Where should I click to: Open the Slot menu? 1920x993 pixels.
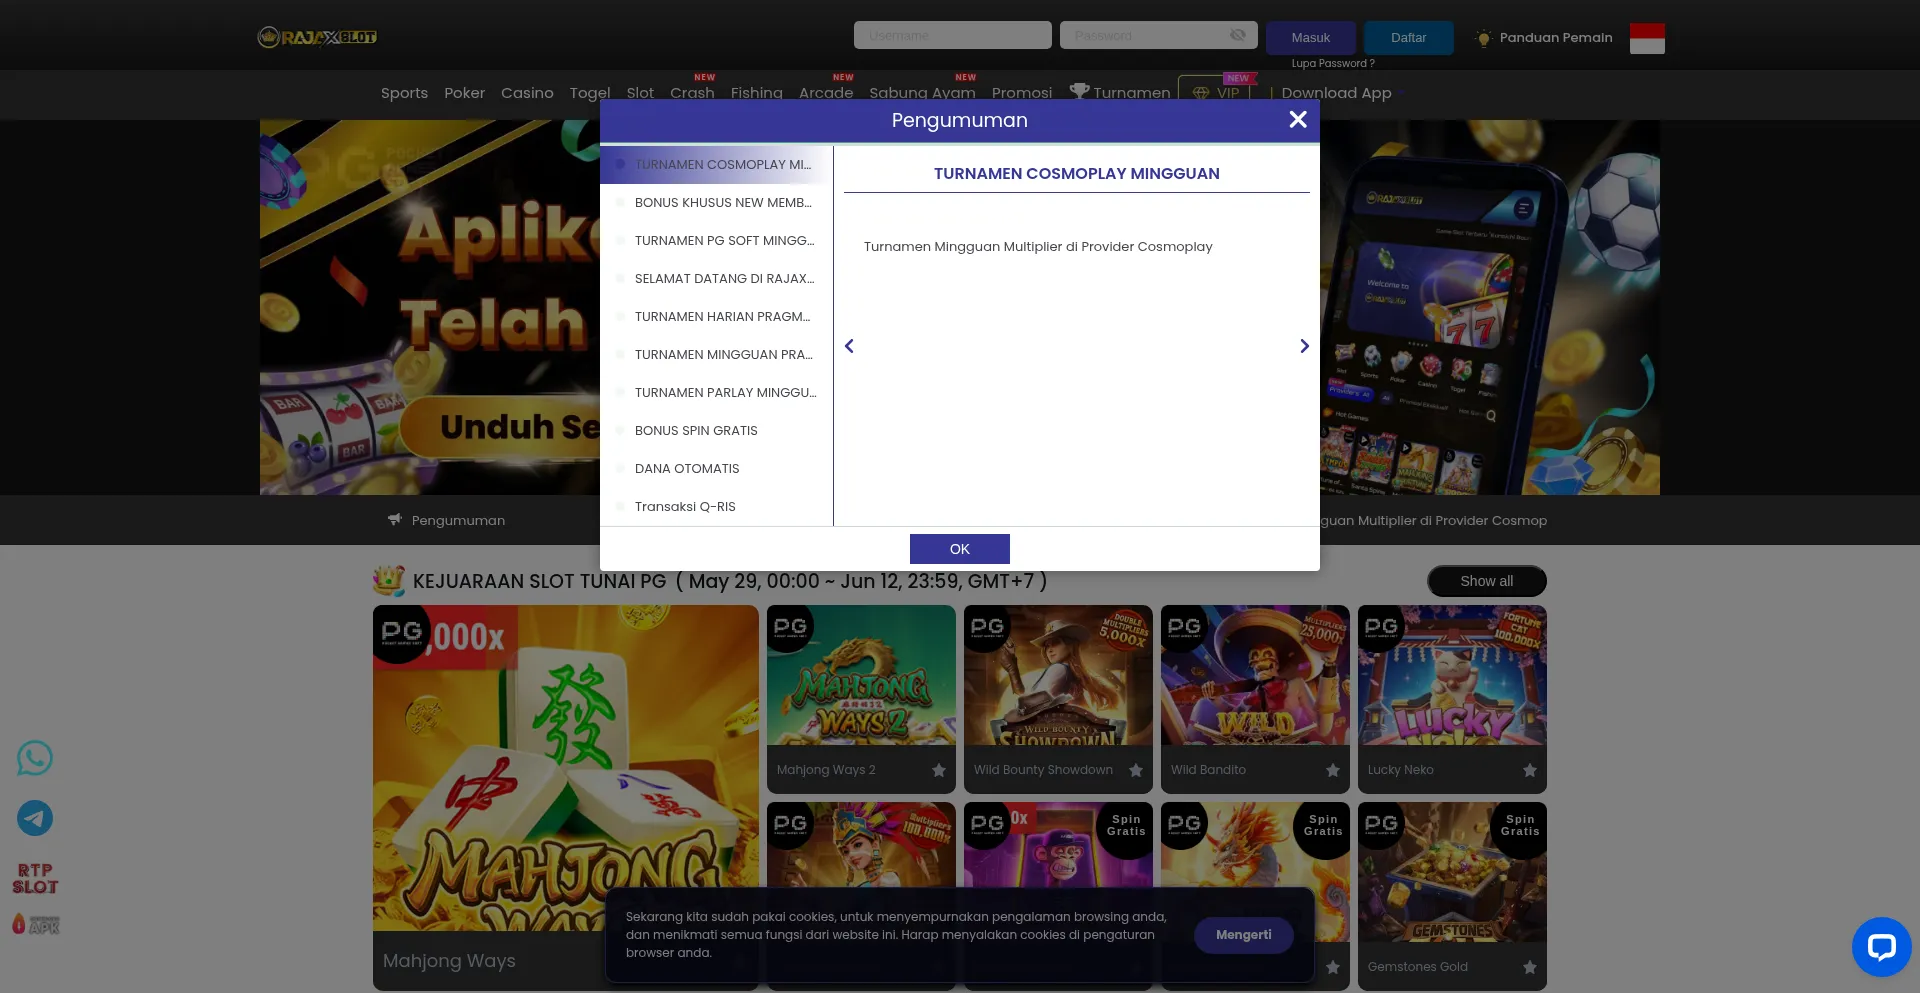pyautogui.click(x=640, y=93)
